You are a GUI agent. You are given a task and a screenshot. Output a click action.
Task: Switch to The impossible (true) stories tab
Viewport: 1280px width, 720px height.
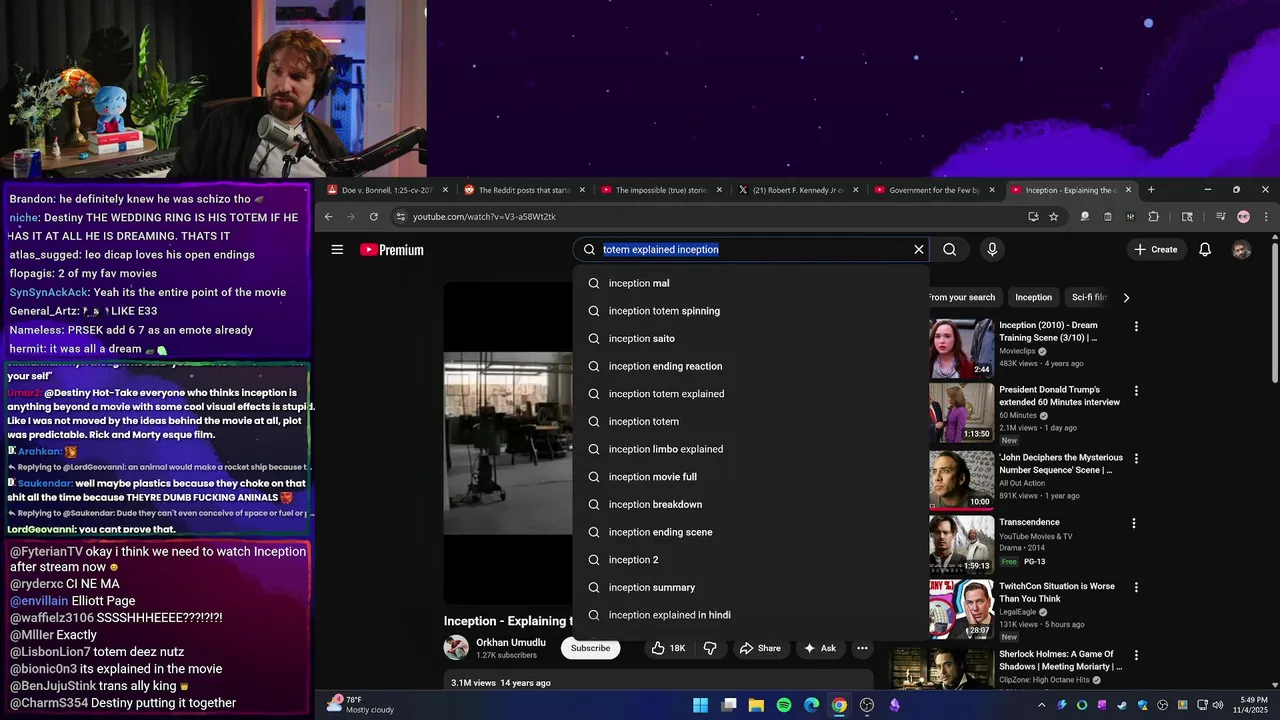point(661,190)
